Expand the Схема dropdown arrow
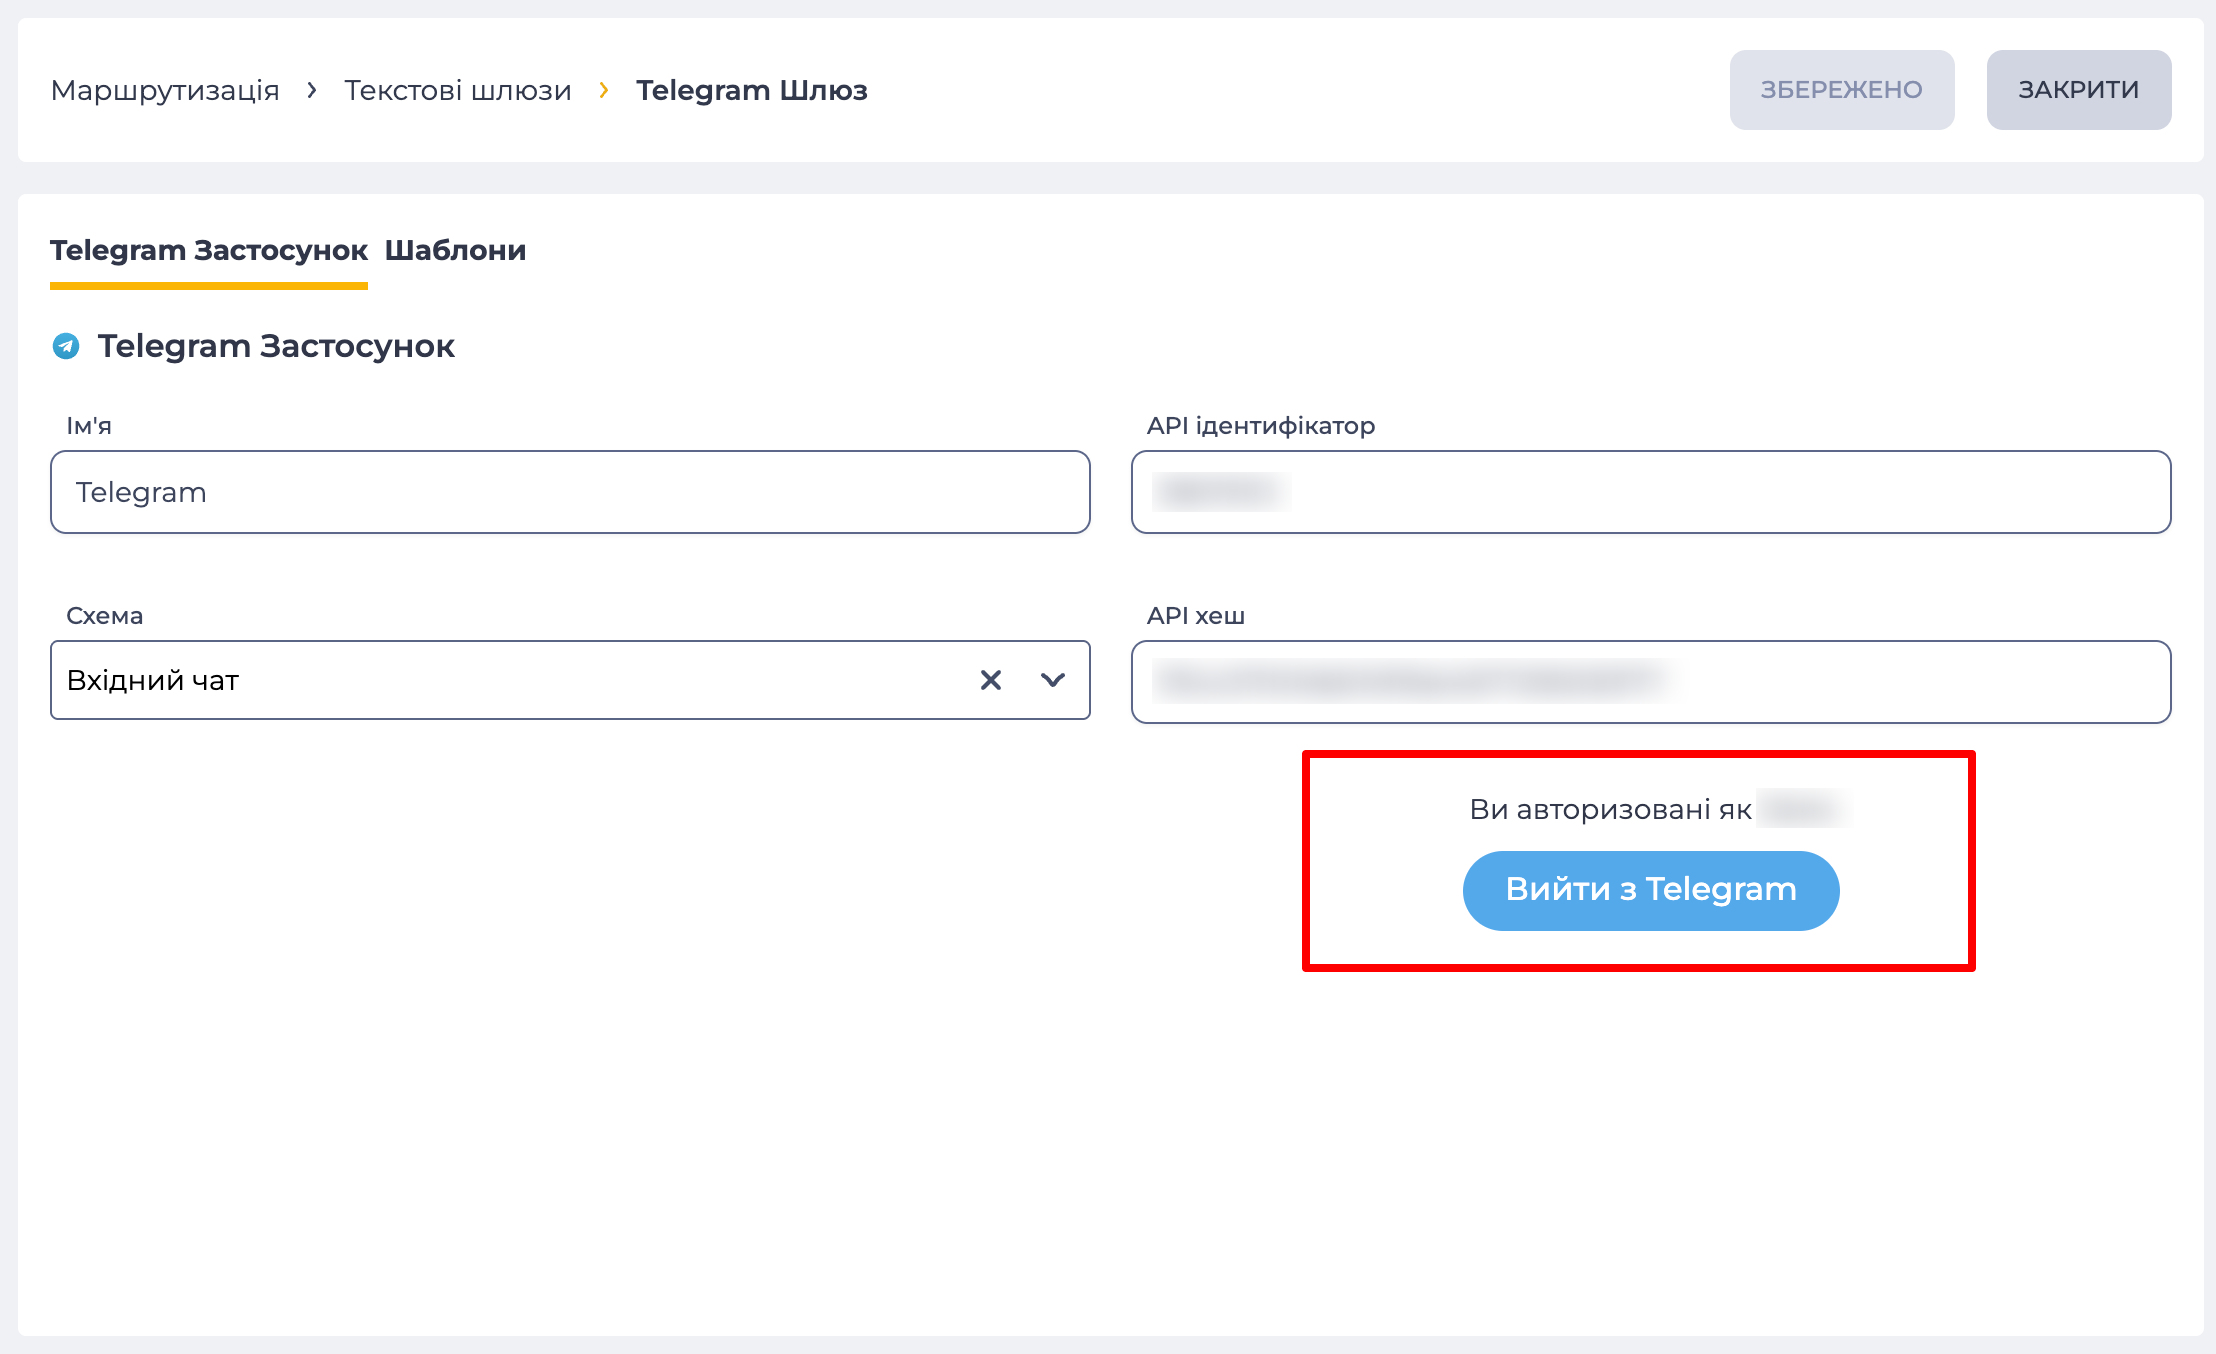2216x1354 pixels. point(1052,680)
